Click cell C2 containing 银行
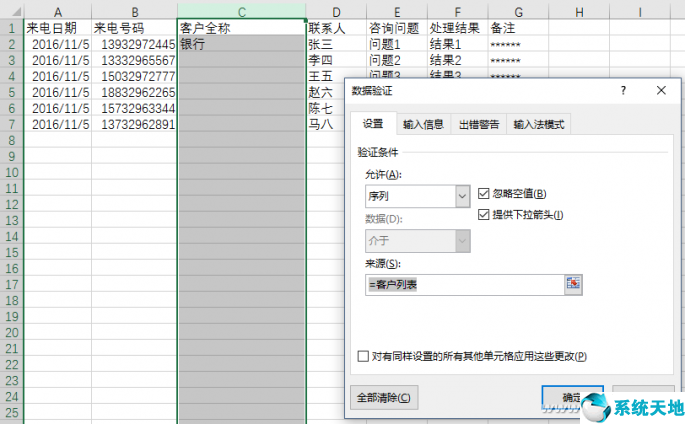This screenshot has height=424, width=685. [241, 44]
